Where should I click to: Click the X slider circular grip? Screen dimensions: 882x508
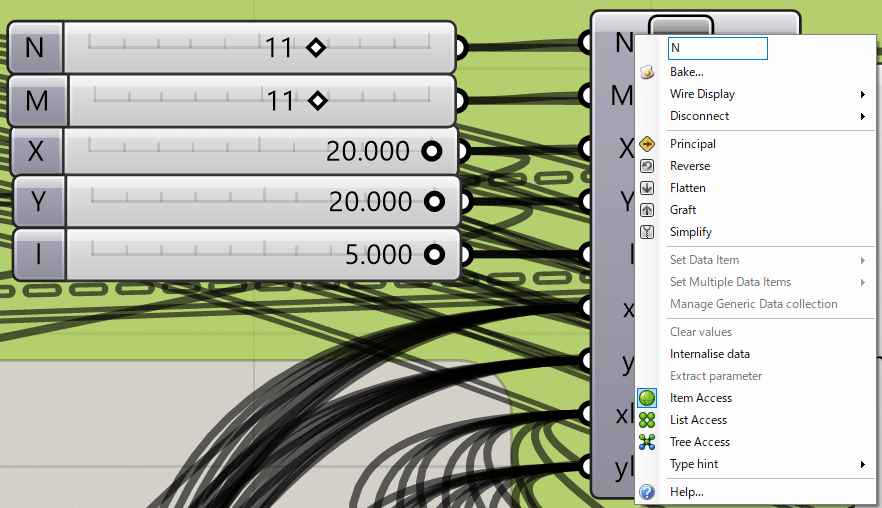[x=432, y=151]
